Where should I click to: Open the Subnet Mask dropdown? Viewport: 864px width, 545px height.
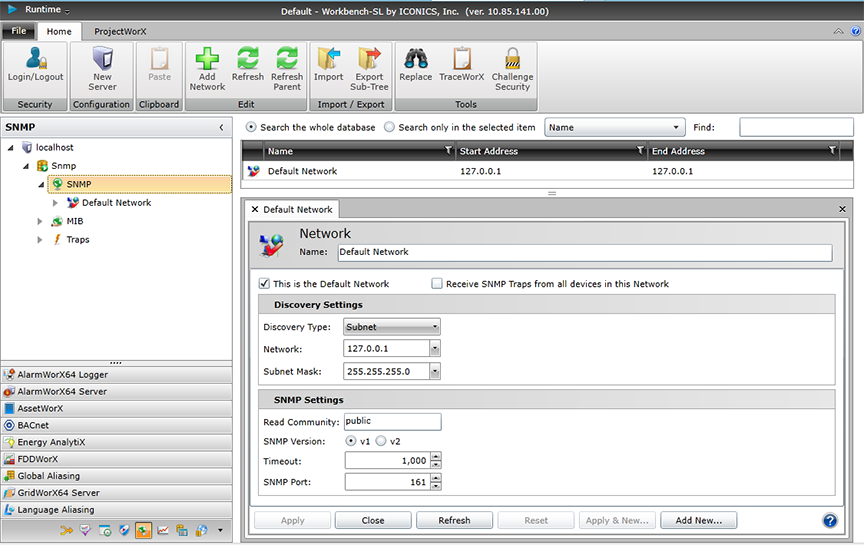pyautogui.click(x=435, y=371)
